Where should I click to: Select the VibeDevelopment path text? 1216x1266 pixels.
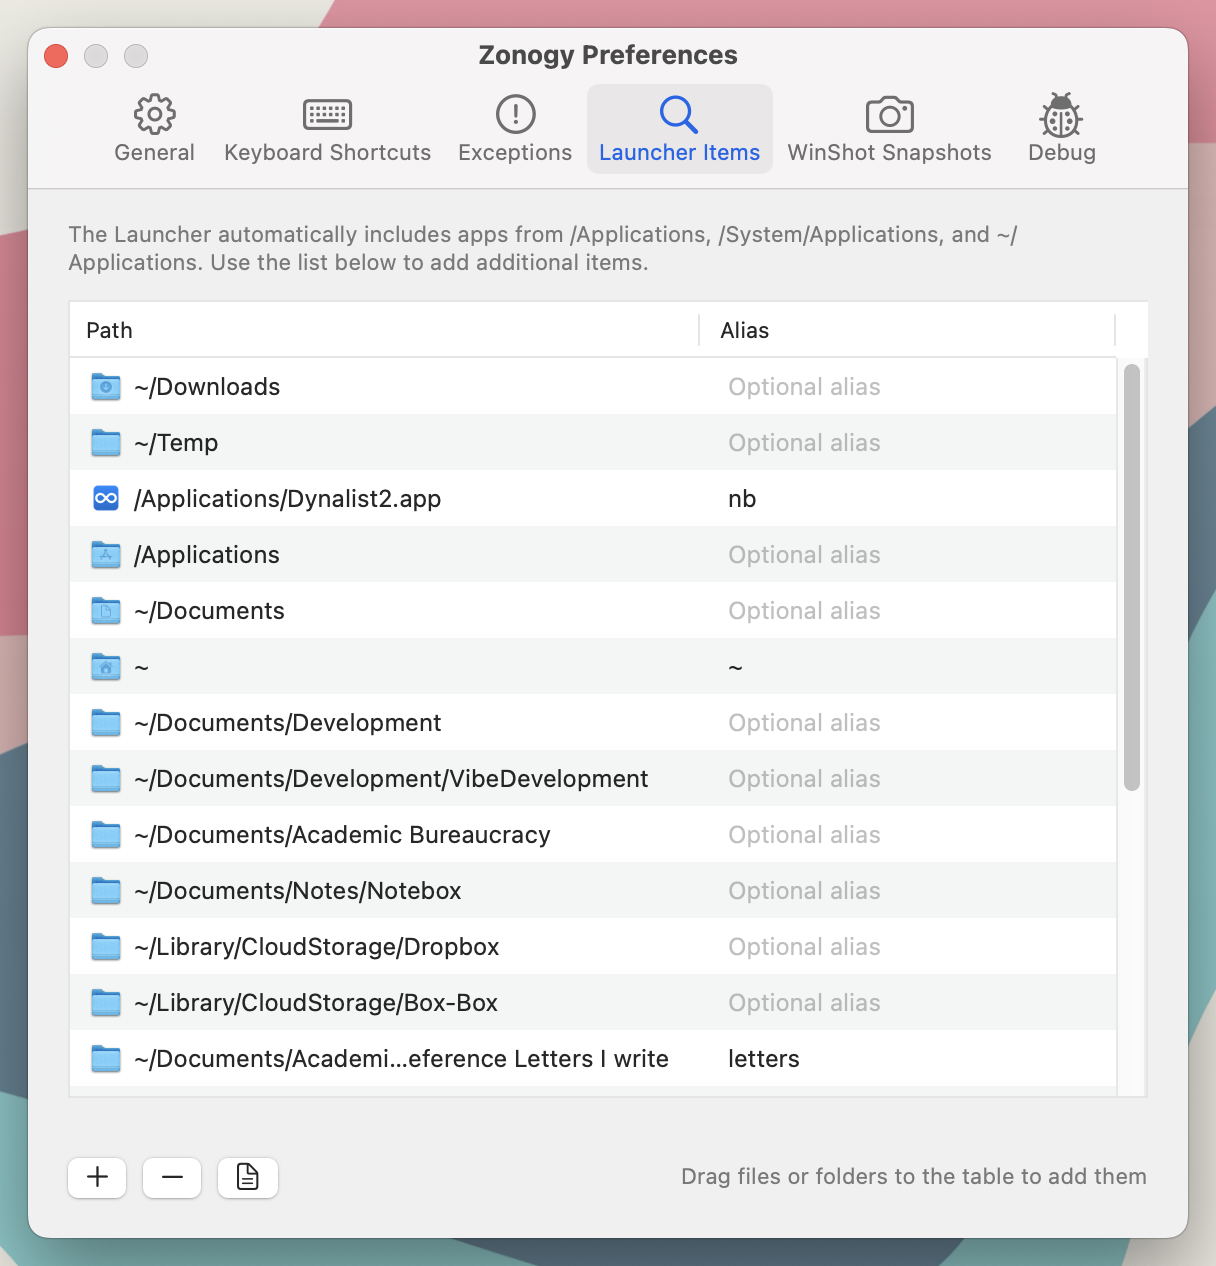tap(391, 779)
